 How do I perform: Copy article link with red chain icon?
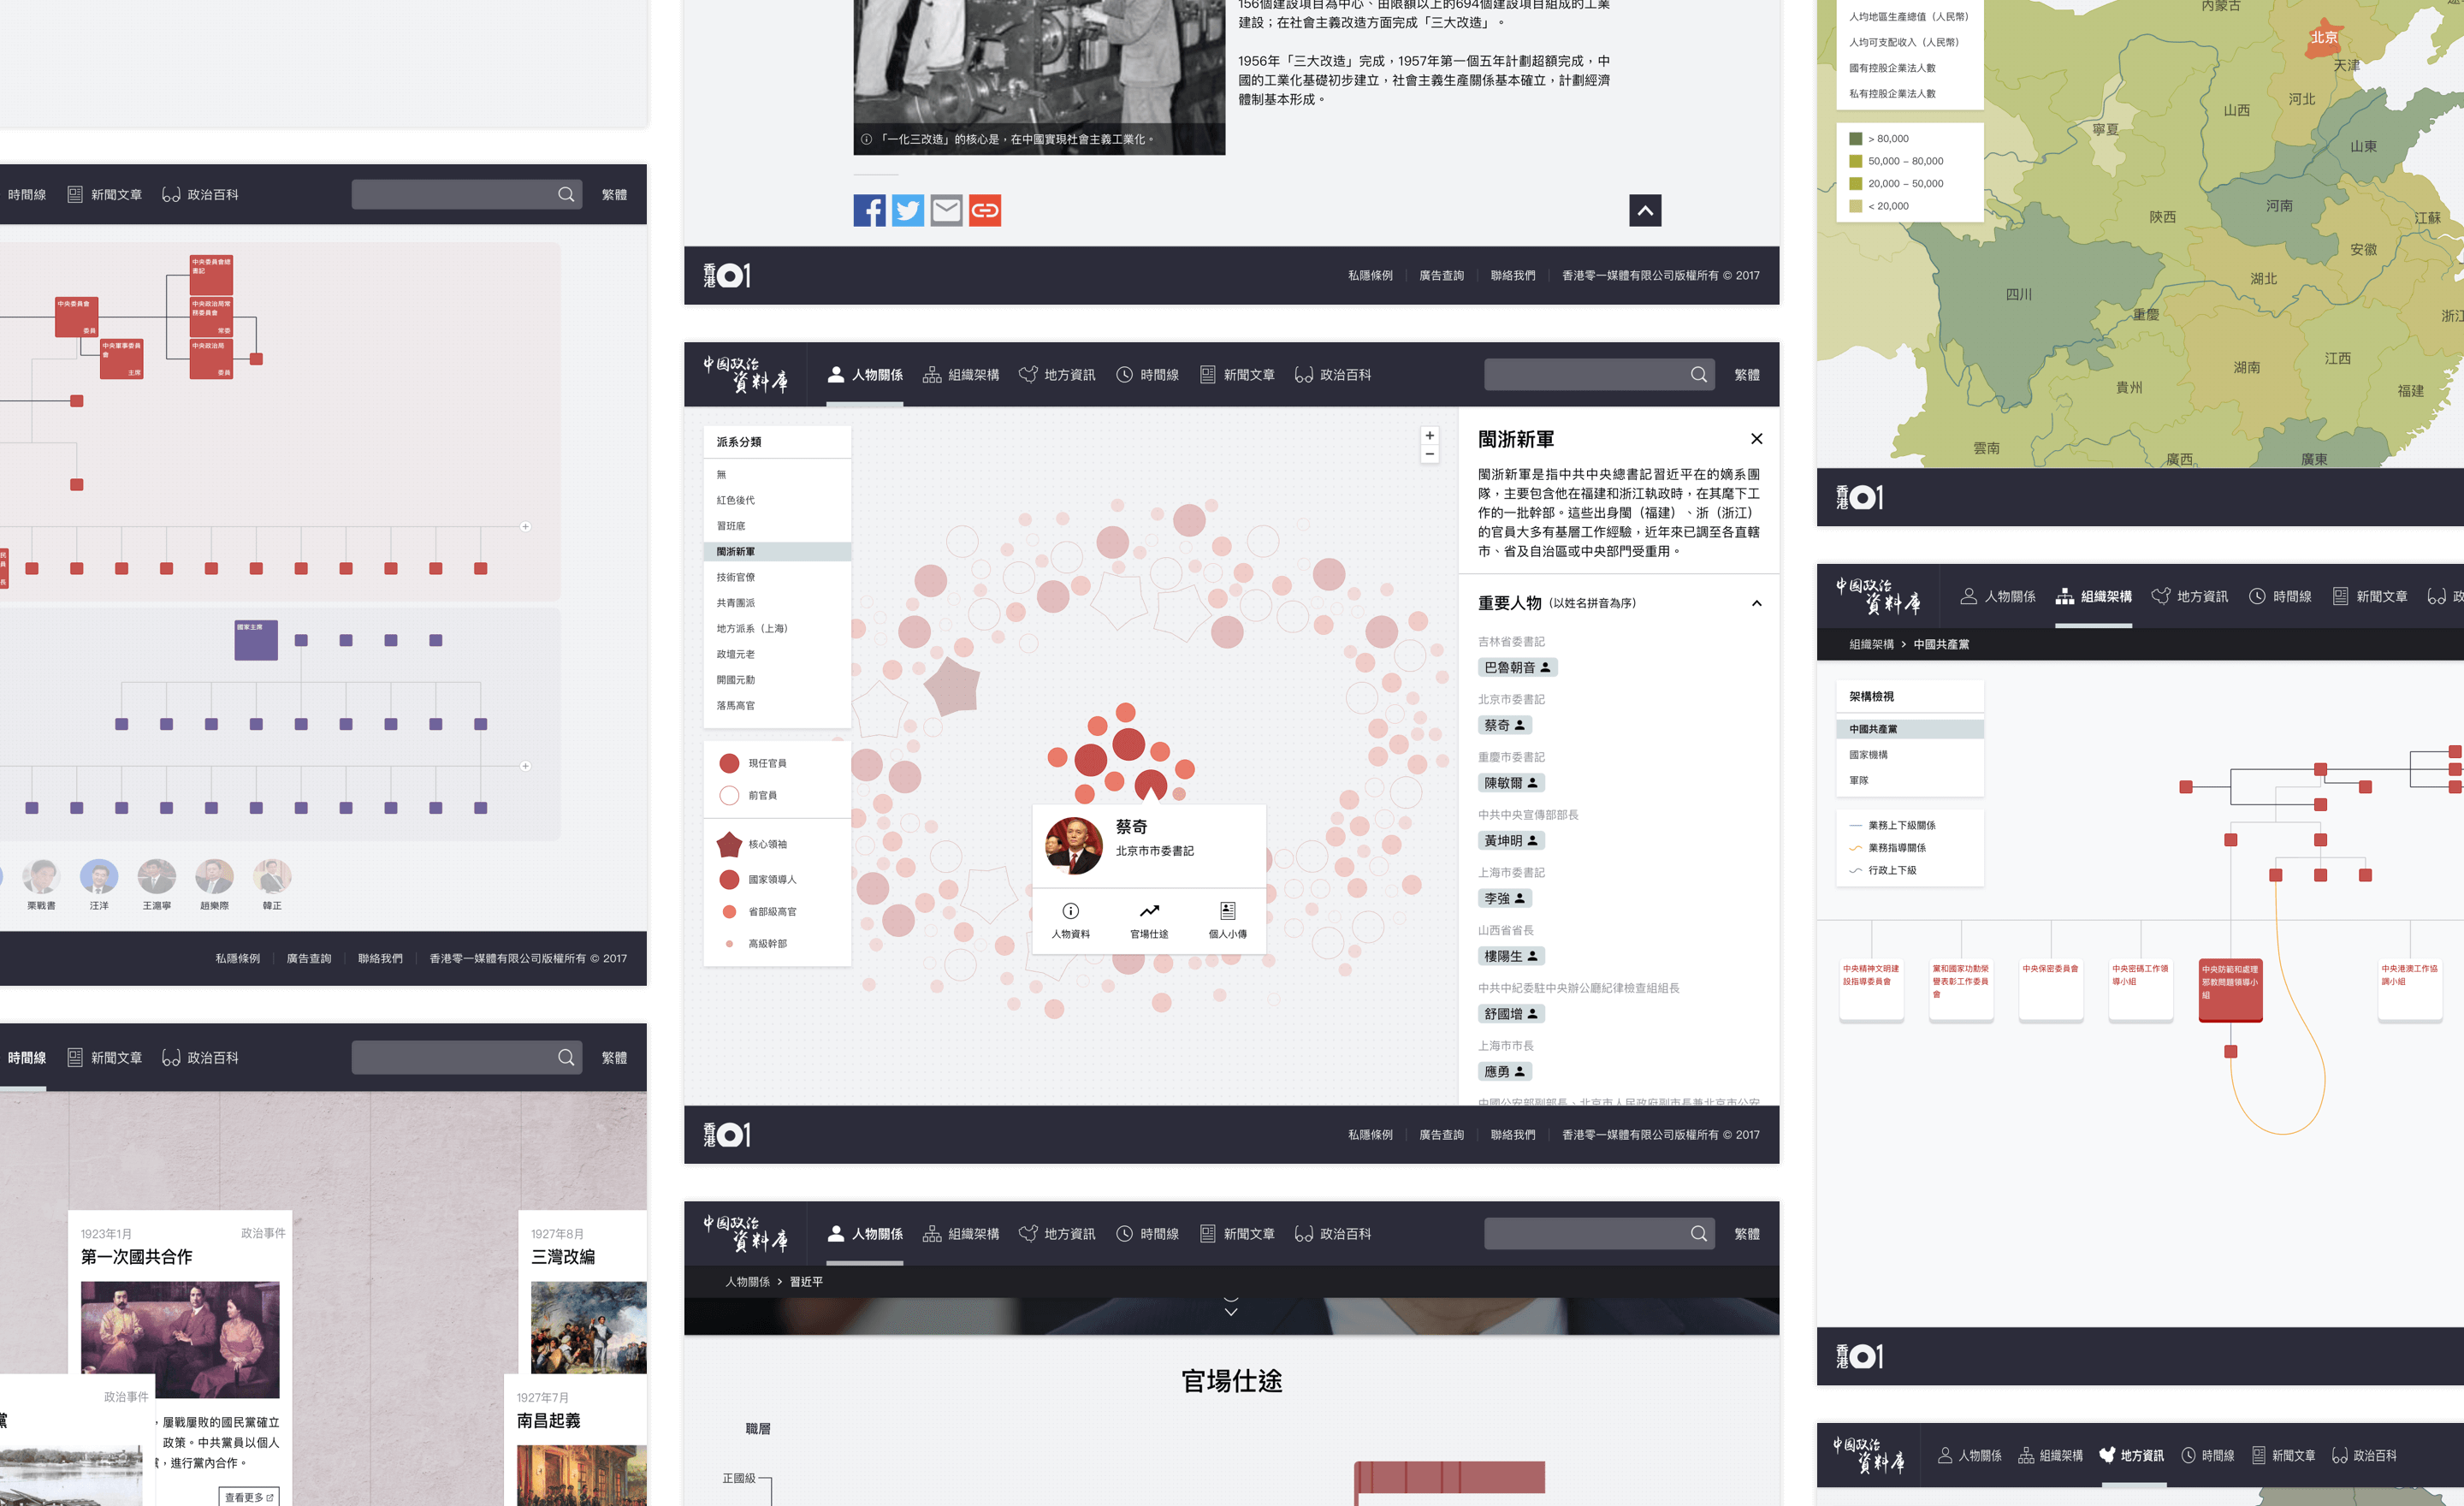tap(985, 210)
